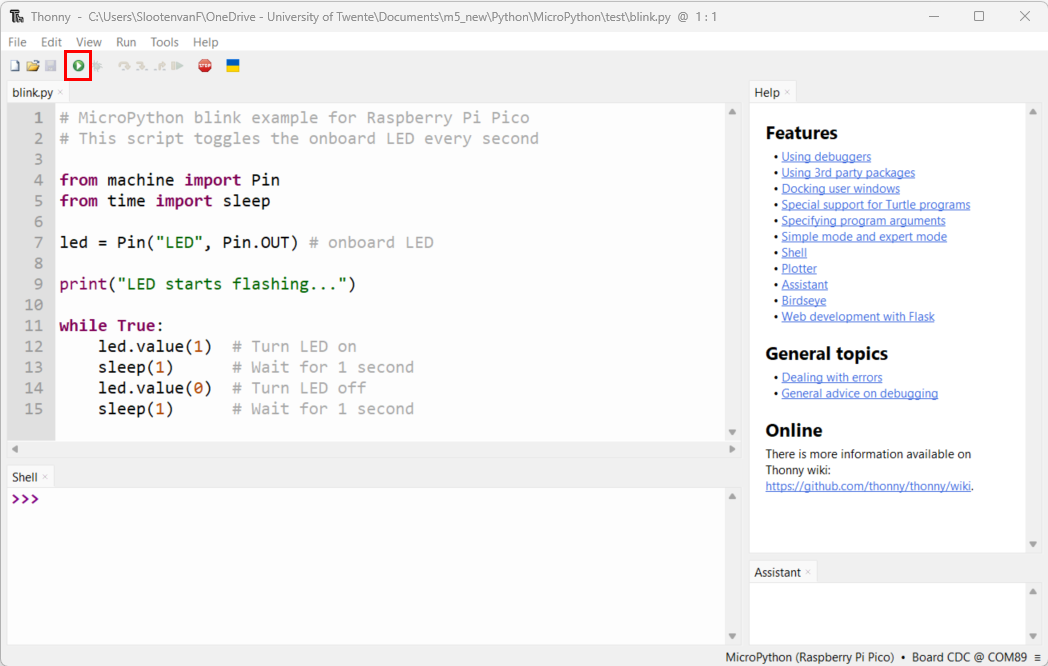Open Docking user windows link

pyautogui.click(x=841, y=189)
